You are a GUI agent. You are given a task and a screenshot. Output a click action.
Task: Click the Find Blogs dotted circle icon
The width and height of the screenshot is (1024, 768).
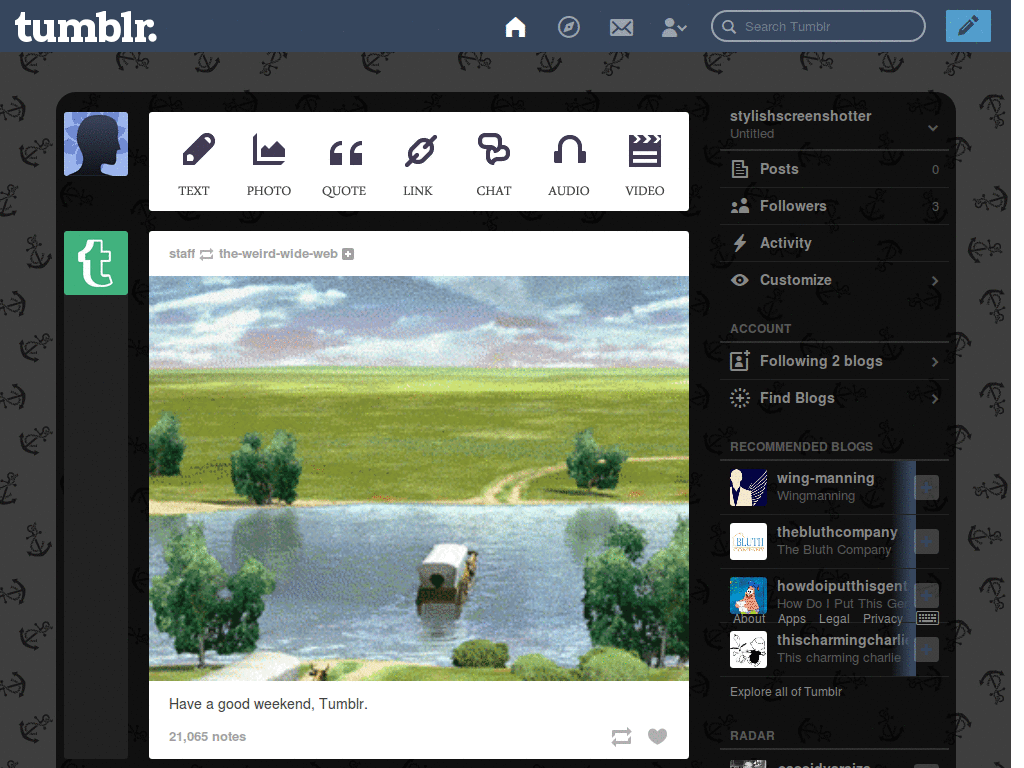tap(739, 398)
